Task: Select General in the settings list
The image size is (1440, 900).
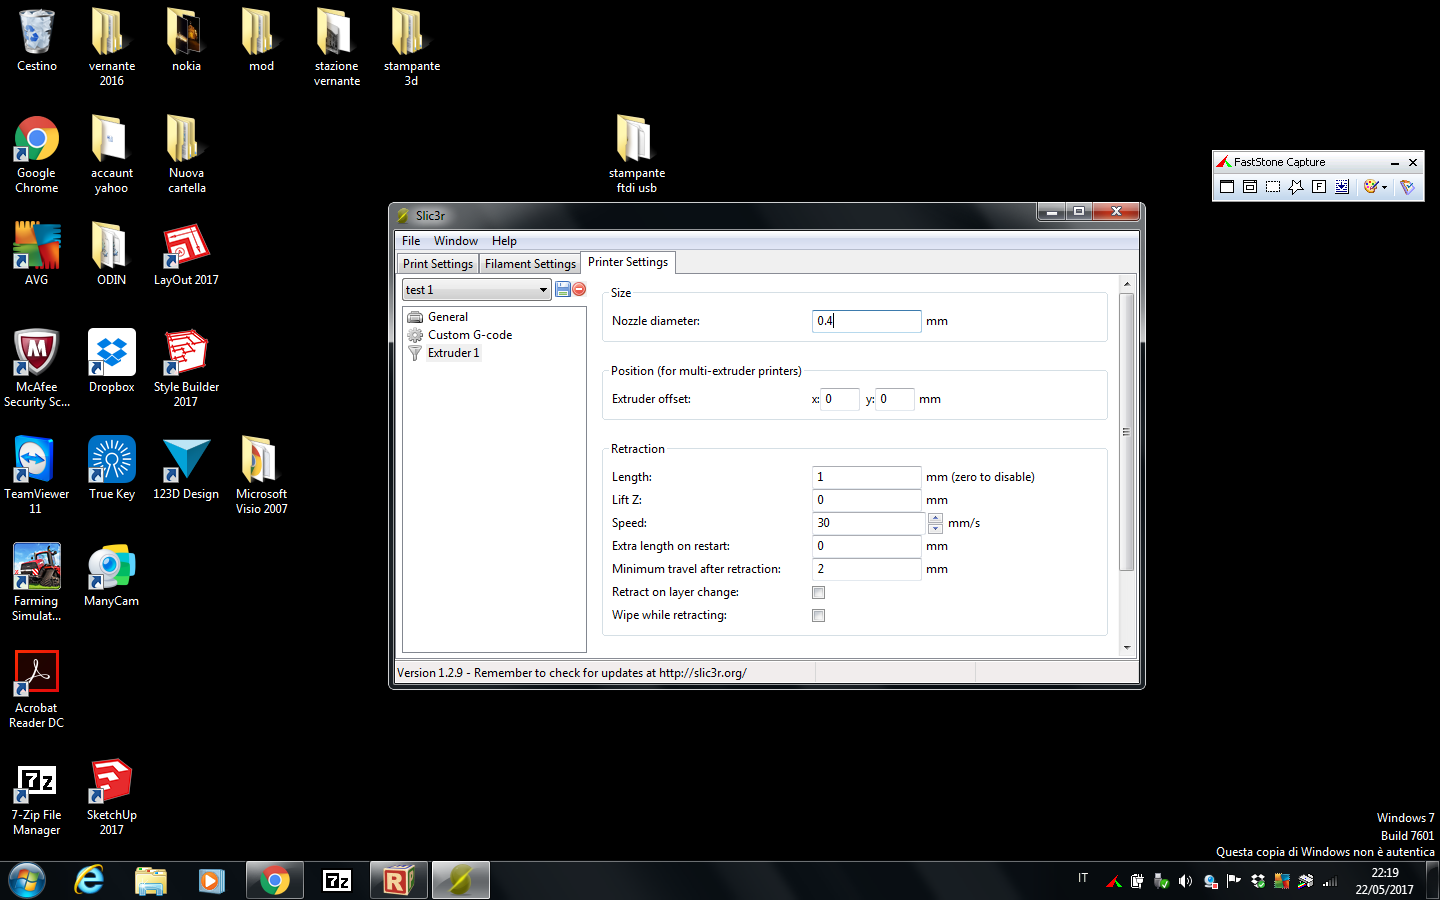Action: [x=447, y=317]
